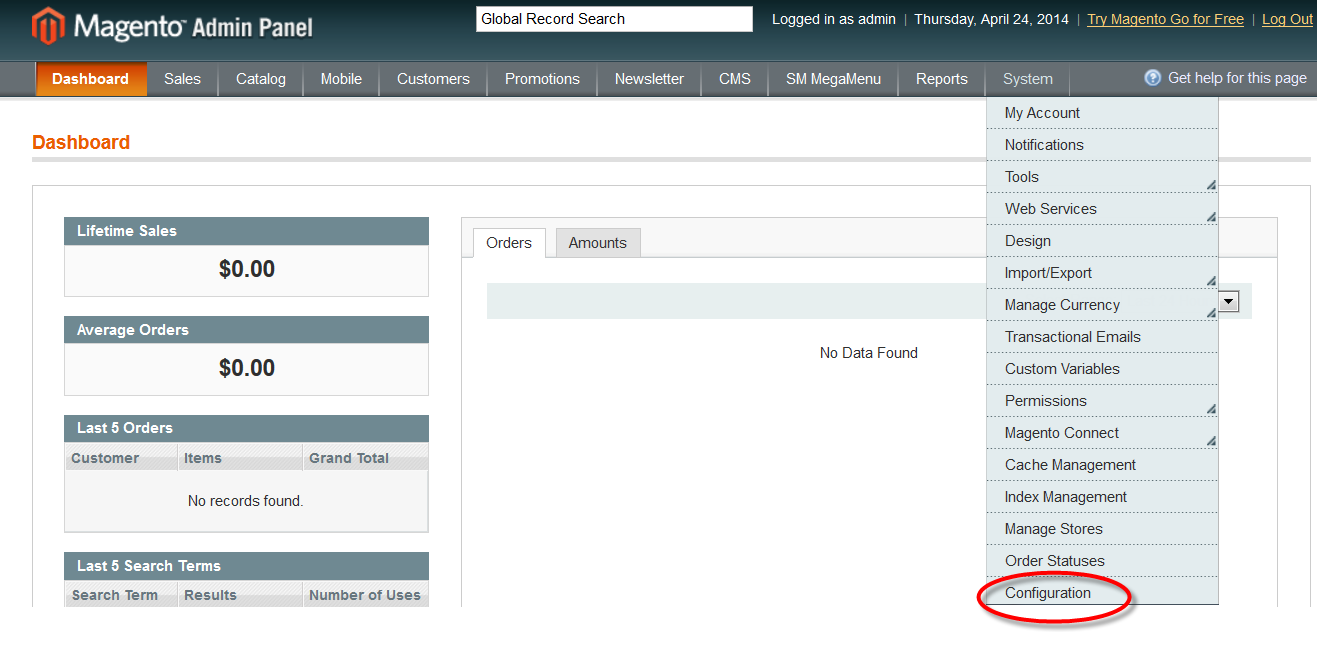This screenshot has height=654, width=1317.
Task: Choose Design in the System menu
Action: (x=1102, y=241)
